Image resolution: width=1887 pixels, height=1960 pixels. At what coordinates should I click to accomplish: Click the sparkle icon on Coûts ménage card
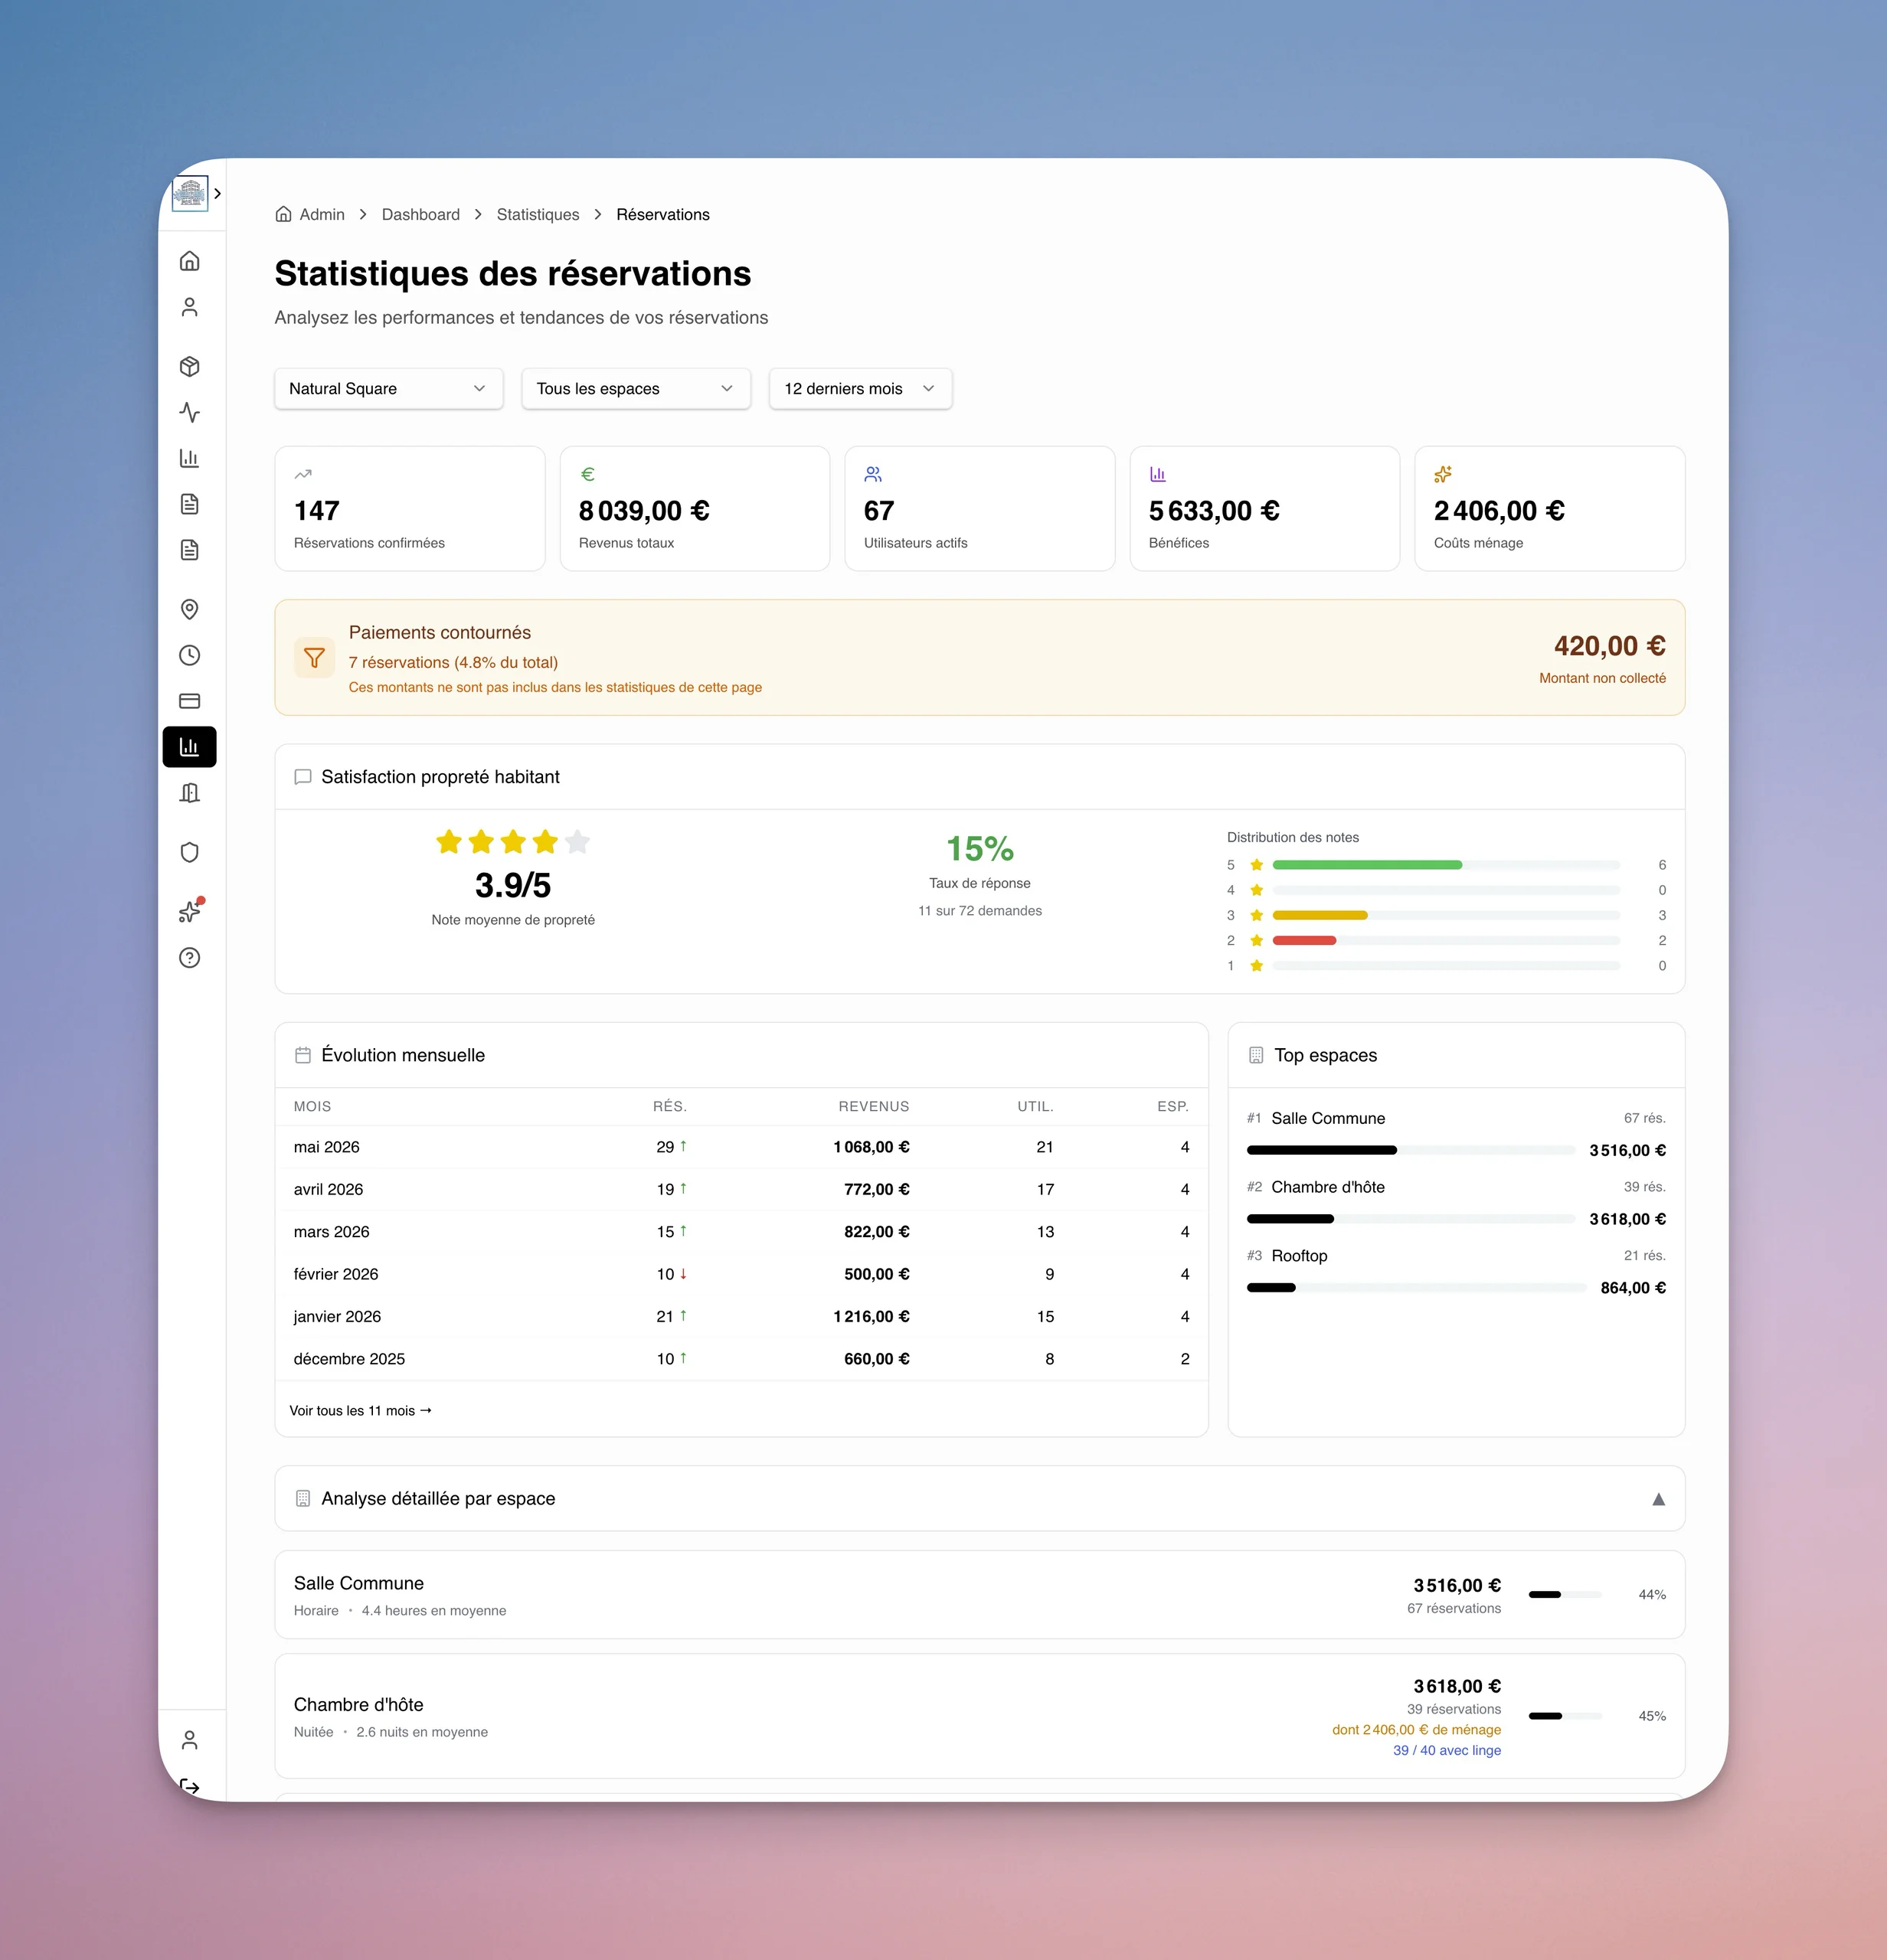(x=1443, y=474)
